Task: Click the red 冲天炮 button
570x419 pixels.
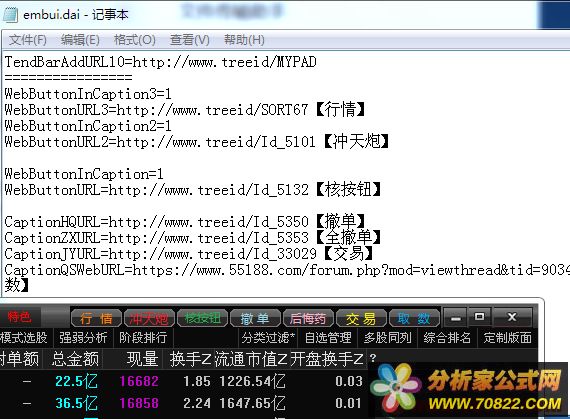Action: [149, 318]
